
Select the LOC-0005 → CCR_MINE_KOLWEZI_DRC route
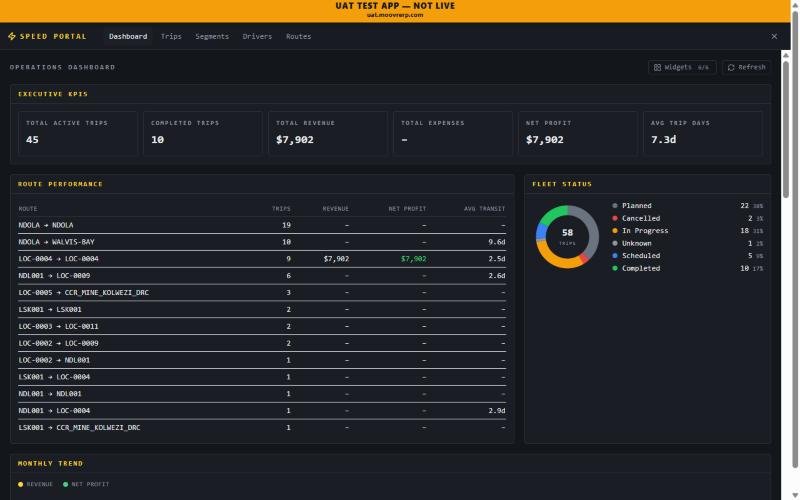262,292
